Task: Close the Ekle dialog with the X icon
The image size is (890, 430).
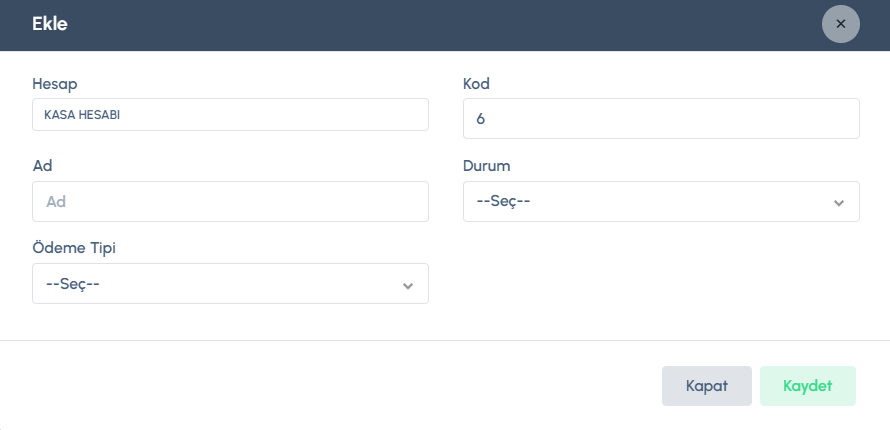Action: point(840,24)
